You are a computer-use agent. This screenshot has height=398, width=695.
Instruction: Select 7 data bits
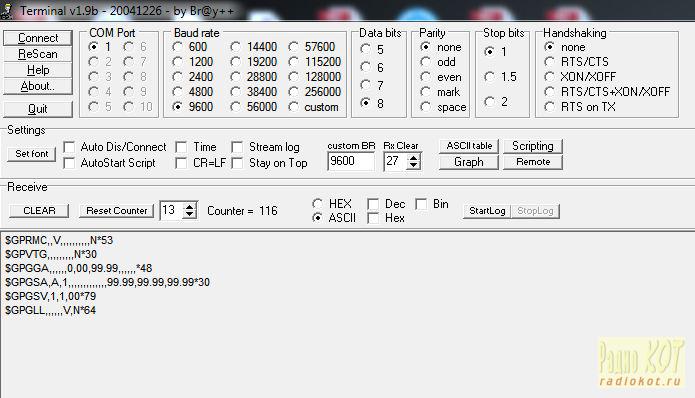366,85
